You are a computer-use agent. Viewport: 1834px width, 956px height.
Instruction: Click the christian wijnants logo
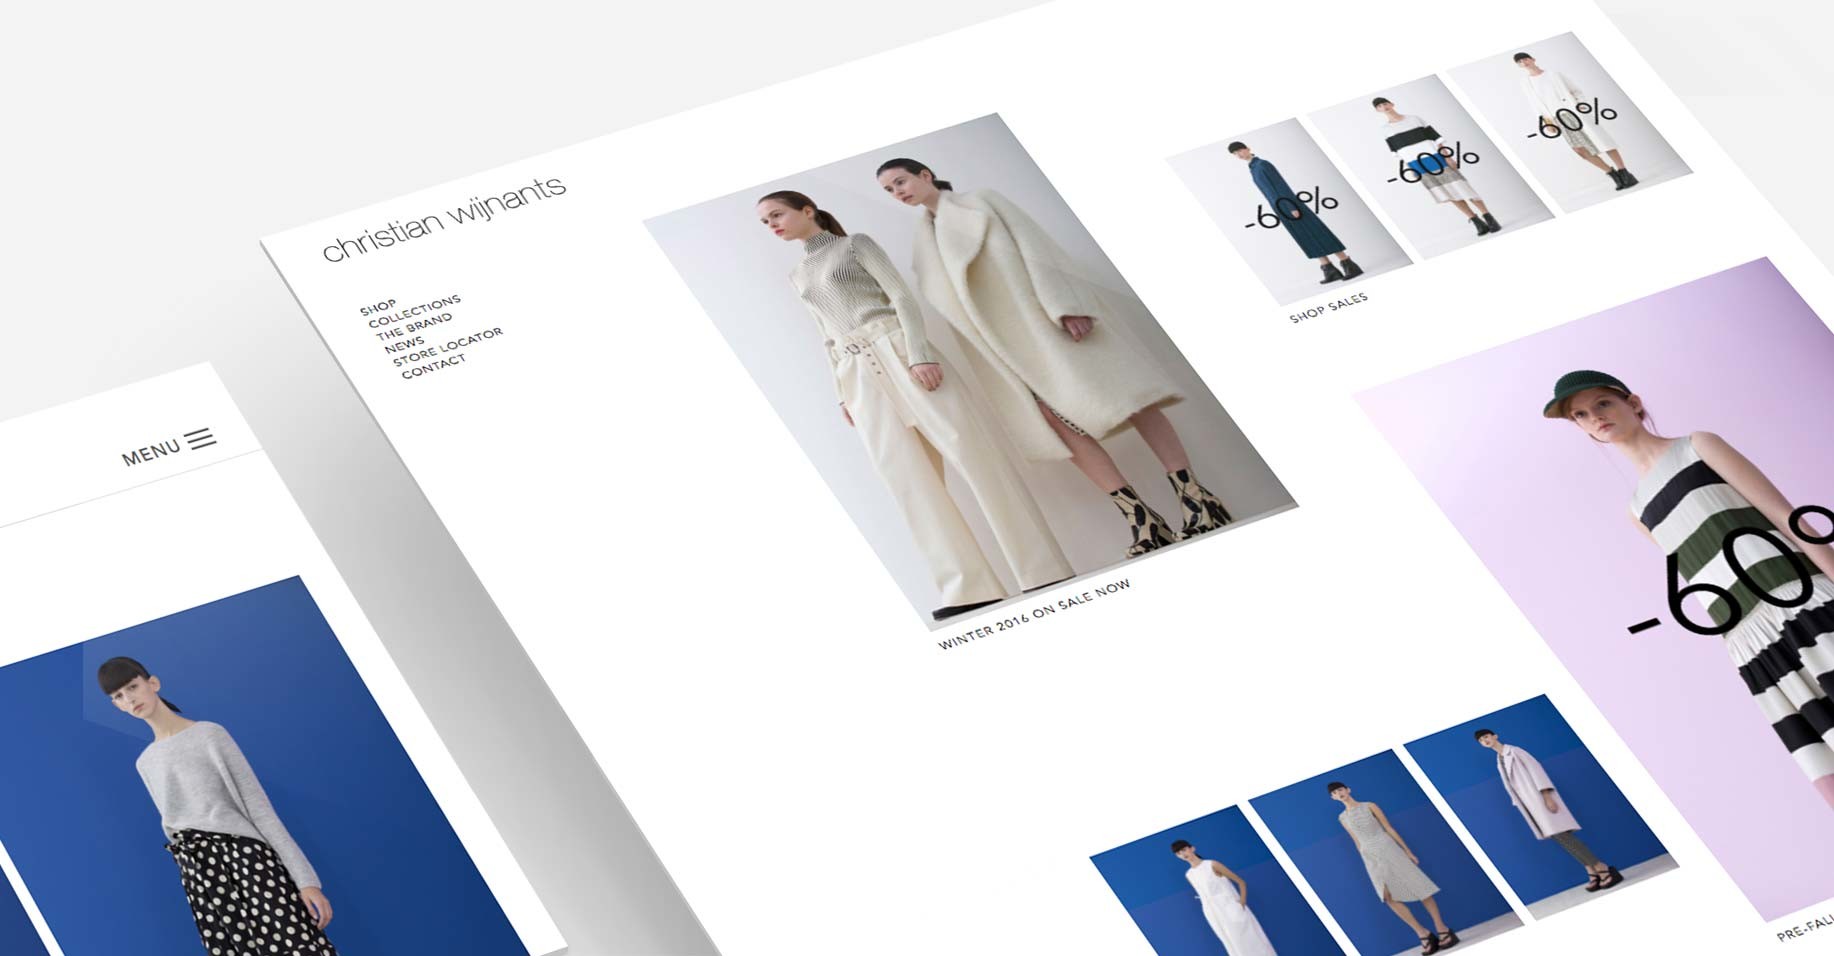444,217
